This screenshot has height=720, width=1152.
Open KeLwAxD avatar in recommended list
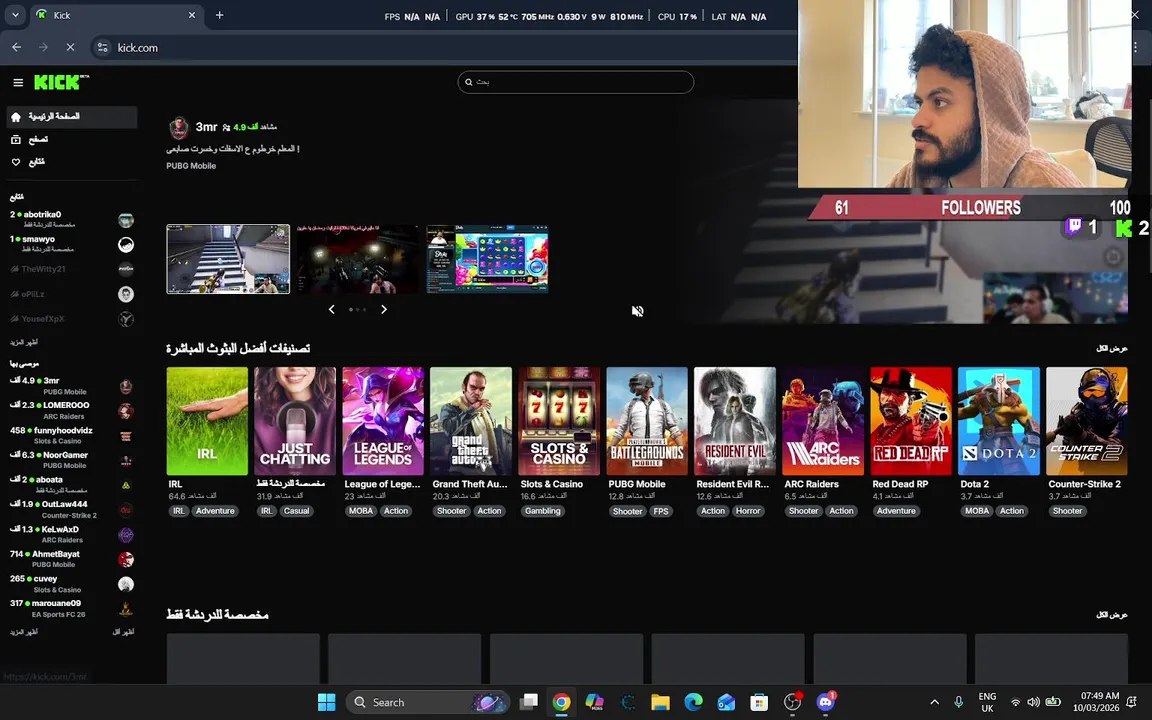[x=126, y=535]
